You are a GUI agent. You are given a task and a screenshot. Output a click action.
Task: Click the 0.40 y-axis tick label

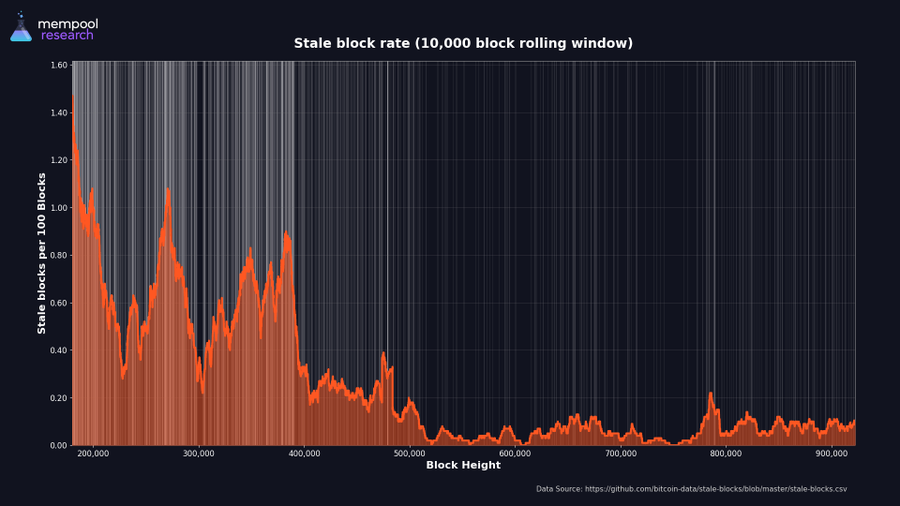tap(57, 351)
